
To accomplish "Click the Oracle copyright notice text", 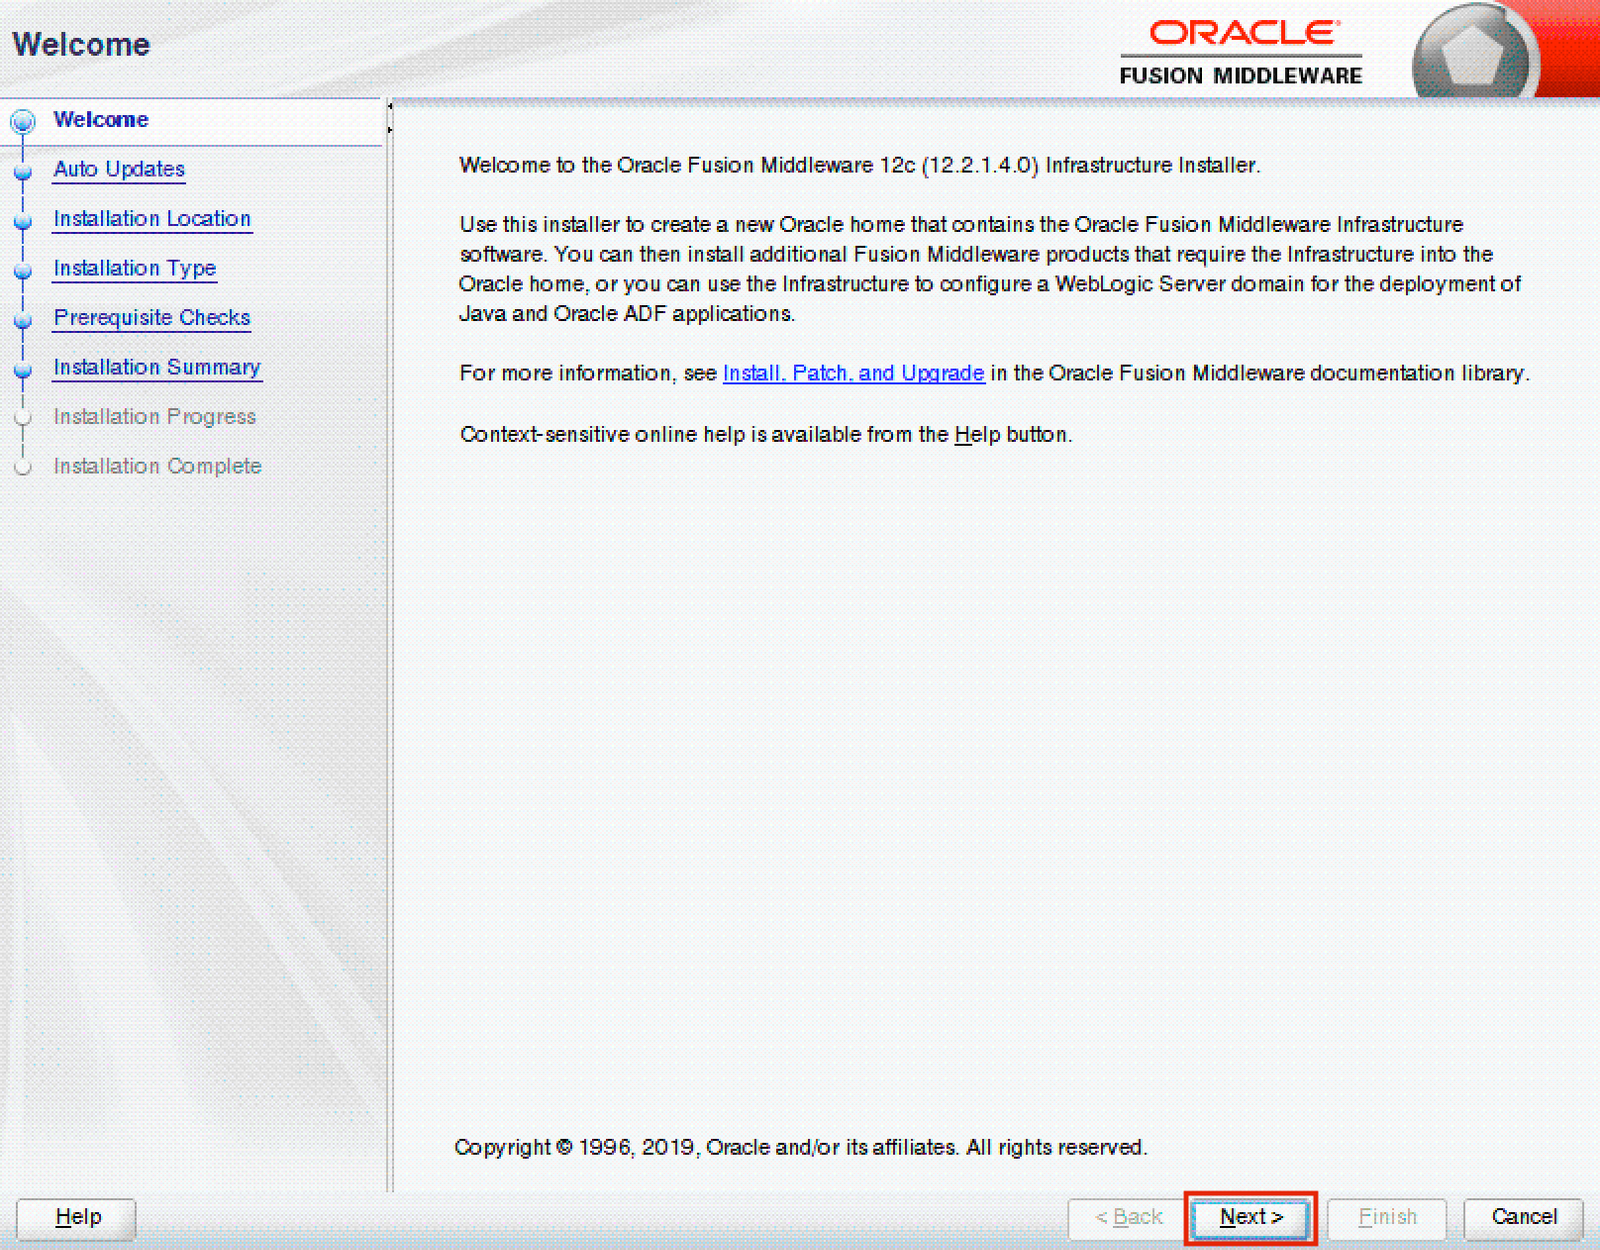I will [x=800, y=1147].
